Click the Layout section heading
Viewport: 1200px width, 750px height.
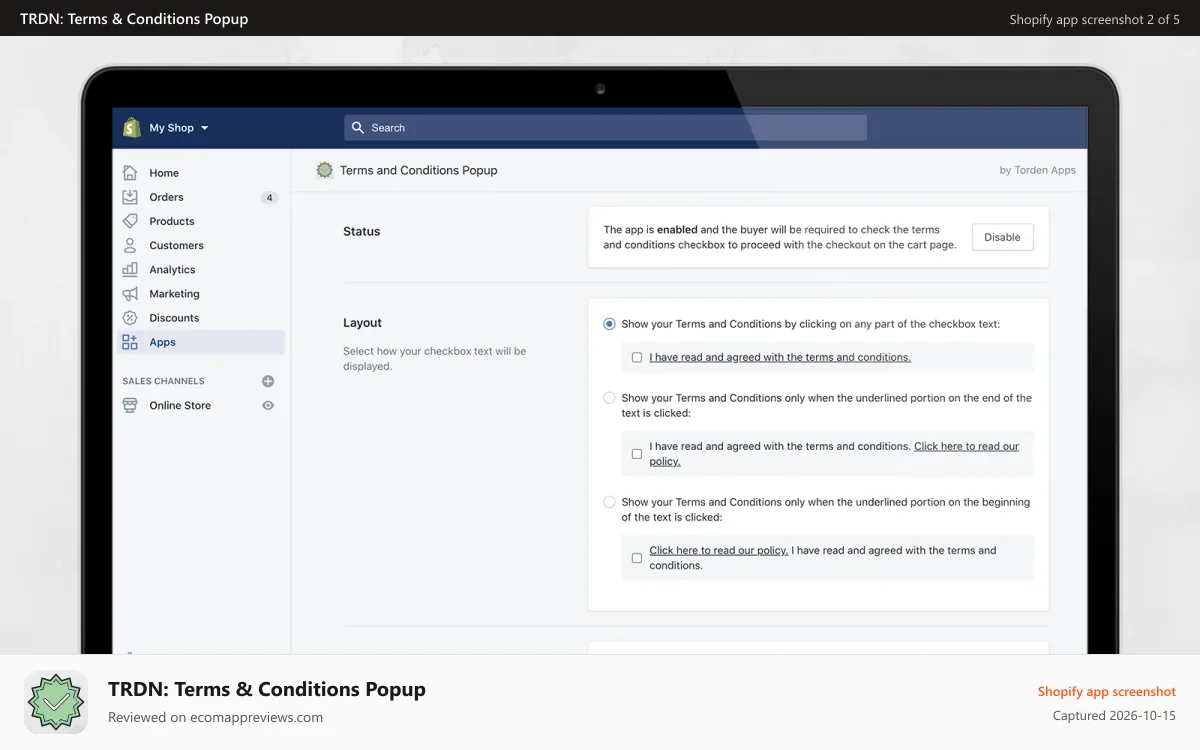(363, 323)
